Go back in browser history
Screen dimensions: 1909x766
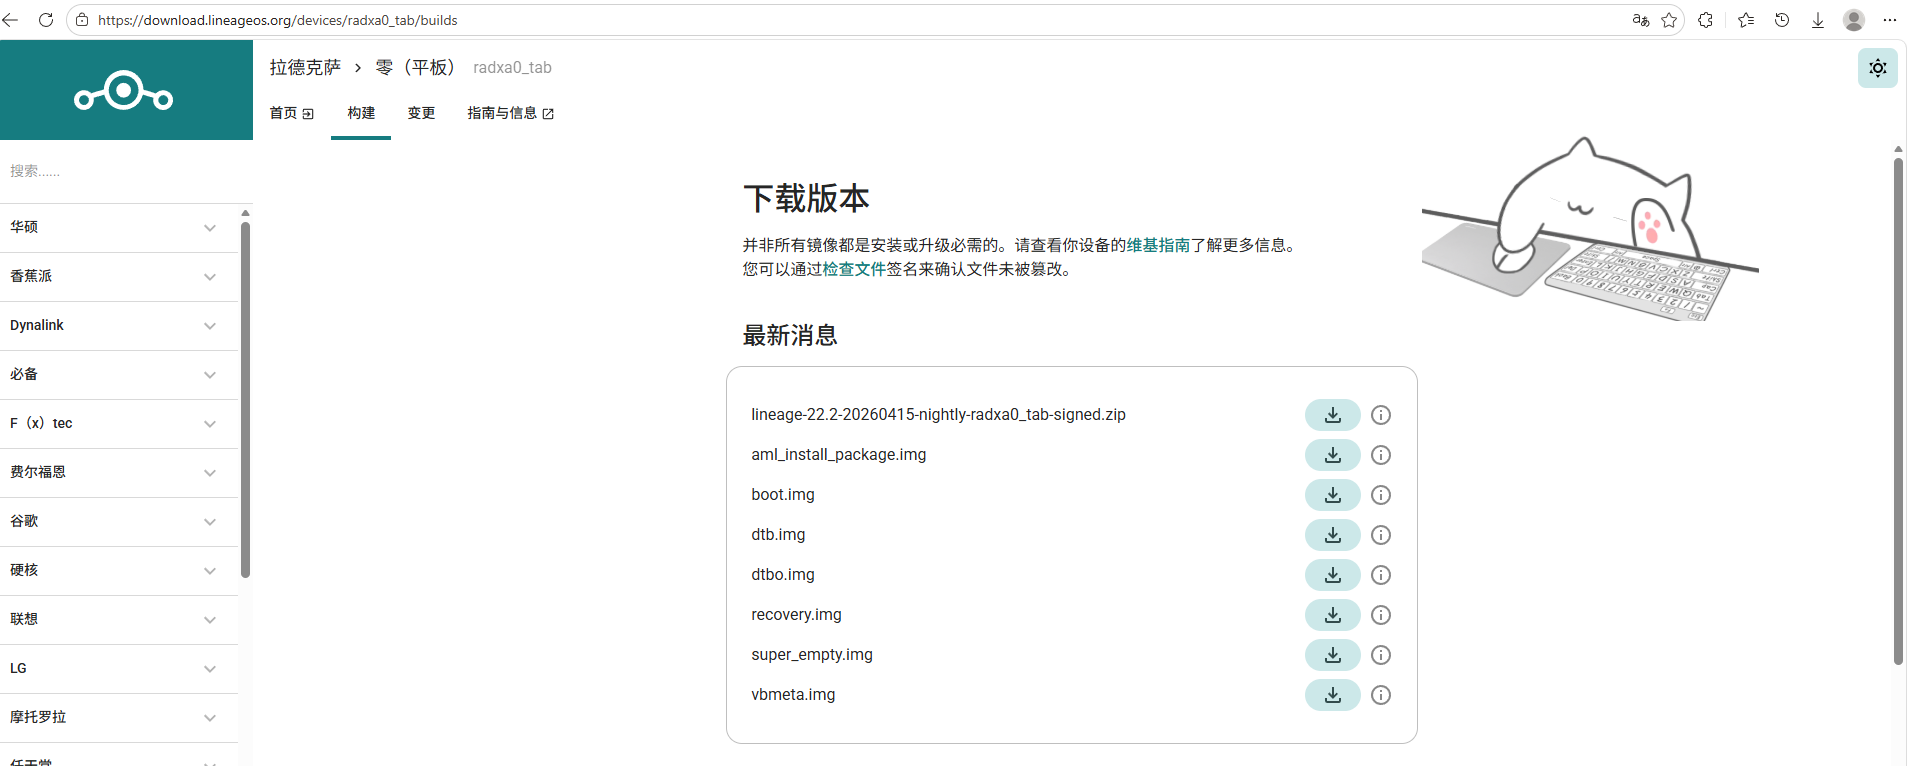coord(12,20)
